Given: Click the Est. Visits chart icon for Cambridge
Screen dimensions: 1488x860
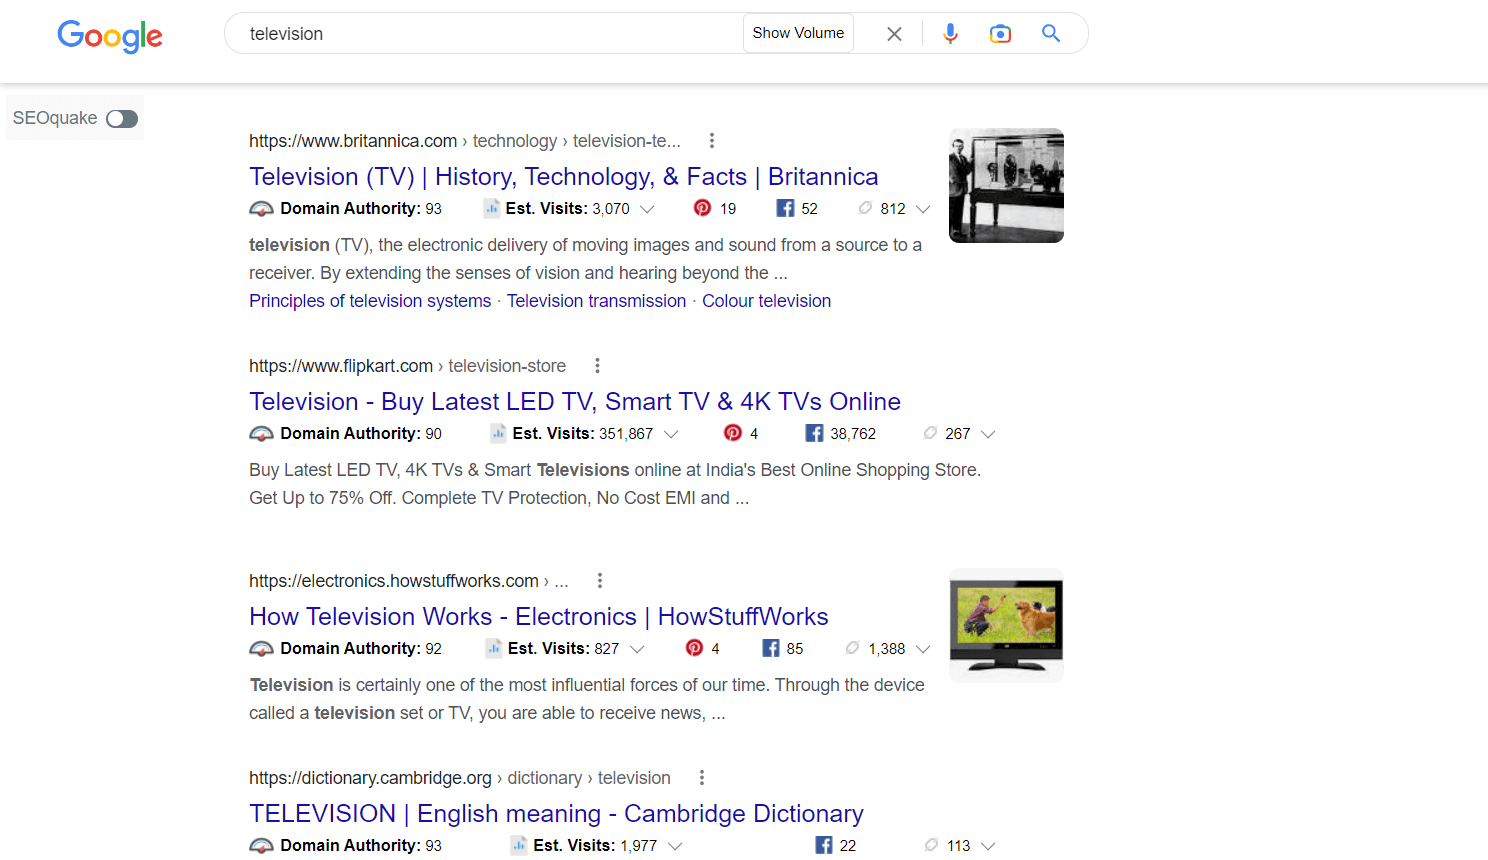Looking at the screenshot, I should coord(519,845).
